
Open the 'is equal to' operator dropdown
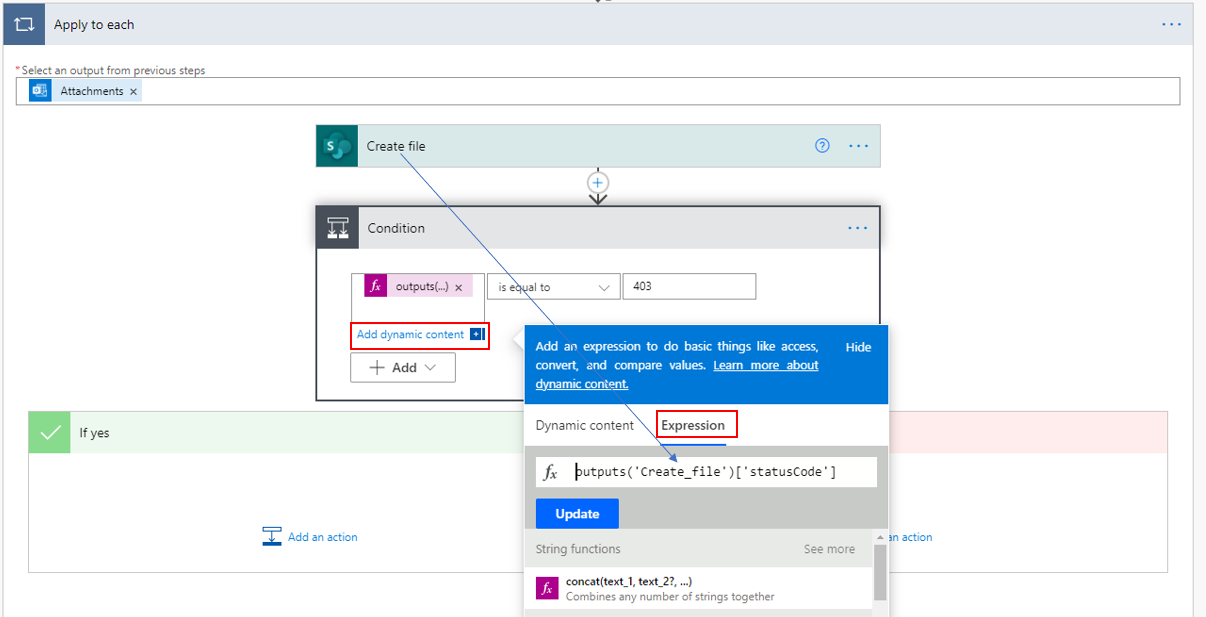(x=554, y=287)
